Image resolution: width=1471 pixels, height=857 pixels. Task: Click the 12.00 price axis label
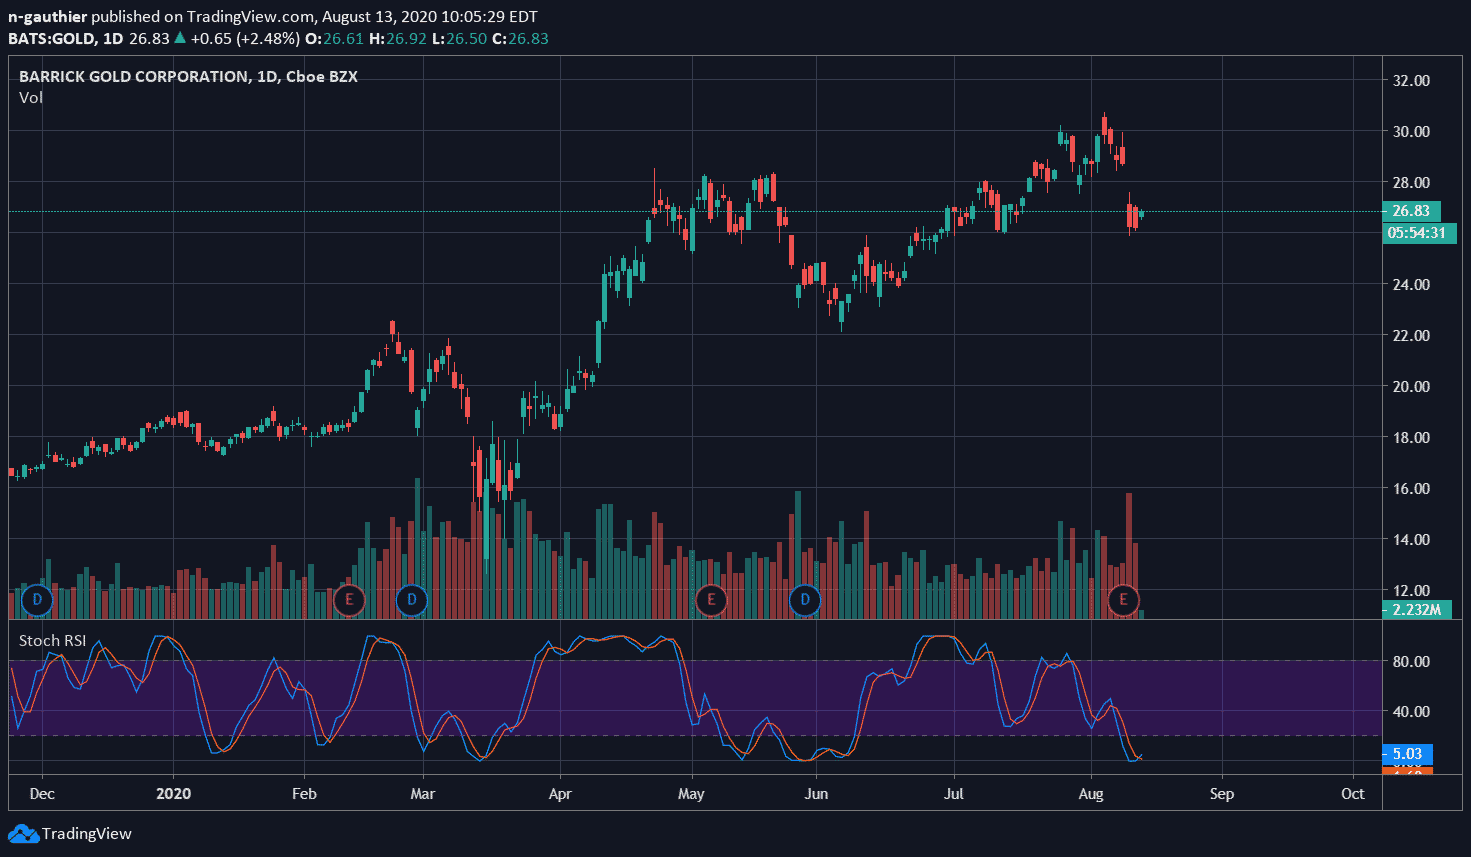click(1411, 590)
